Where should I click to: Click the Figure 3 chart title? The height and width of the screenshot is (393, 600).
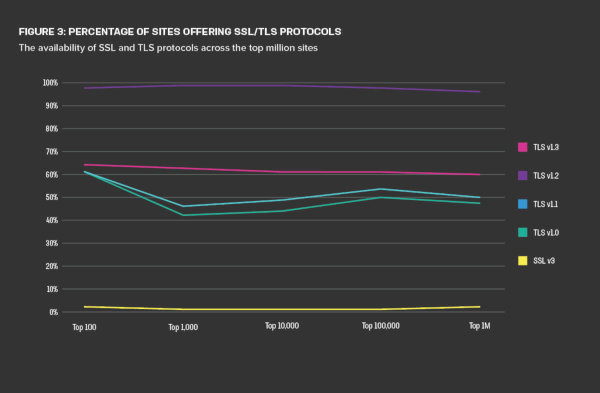[180, 32]
